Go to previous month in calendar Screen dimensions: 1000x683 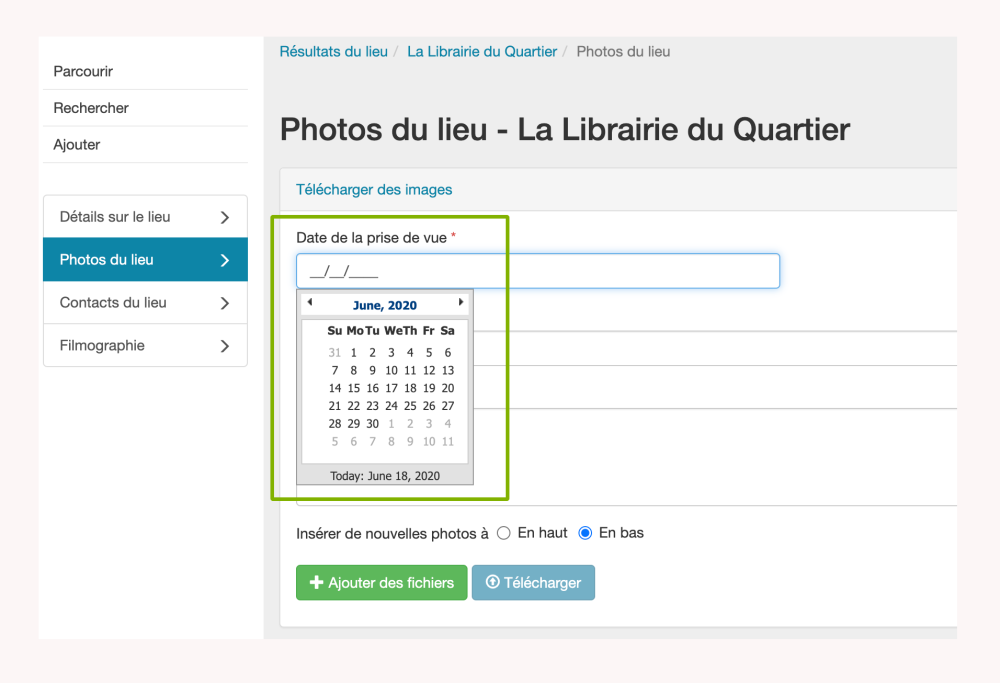tap(310, 302)
